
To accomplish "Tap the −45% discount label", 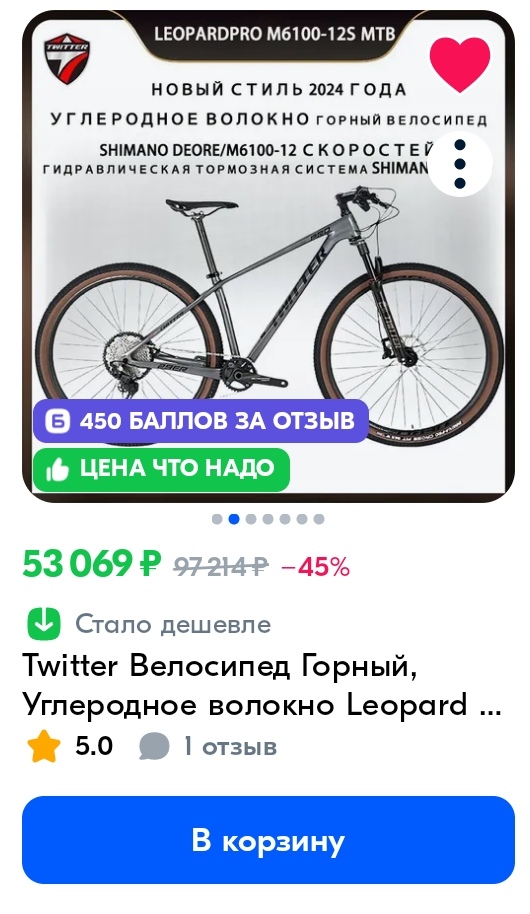I will point(315,566).
